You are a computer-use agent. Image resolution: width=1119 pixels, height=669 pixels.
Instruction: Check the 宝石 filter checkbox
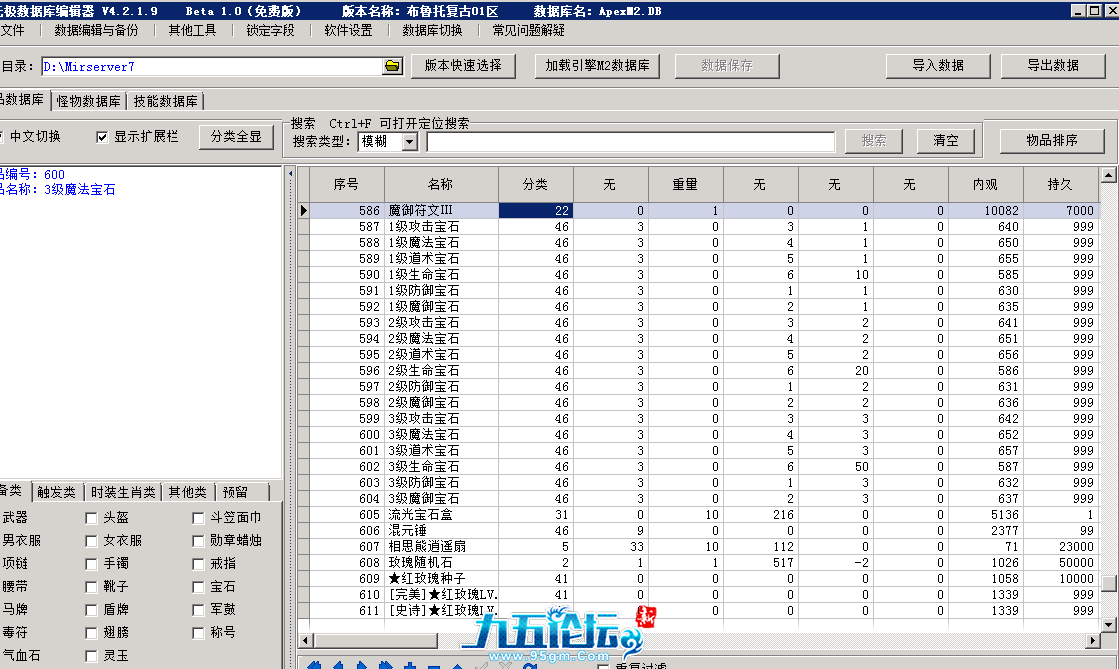pos(199,587)
